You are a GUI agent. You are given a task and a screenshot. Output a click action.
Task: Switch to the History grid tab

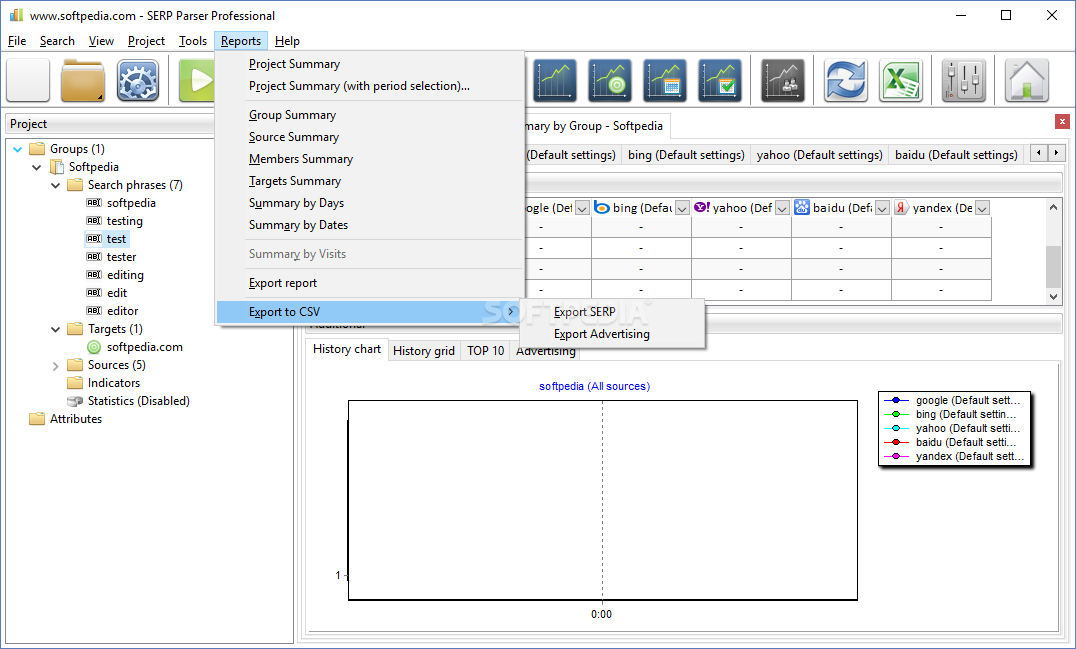click(423, 351)
